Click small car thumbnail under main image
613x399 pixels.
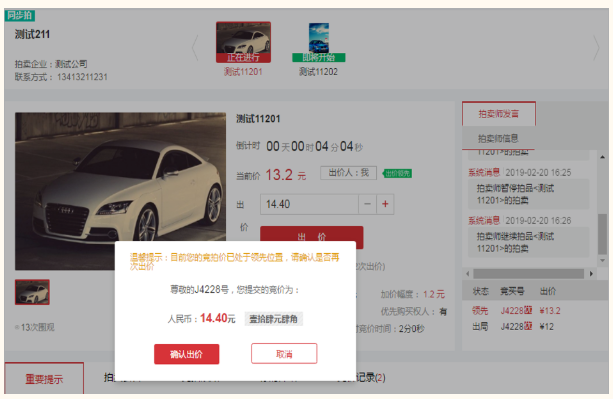[x=32, y=292]
